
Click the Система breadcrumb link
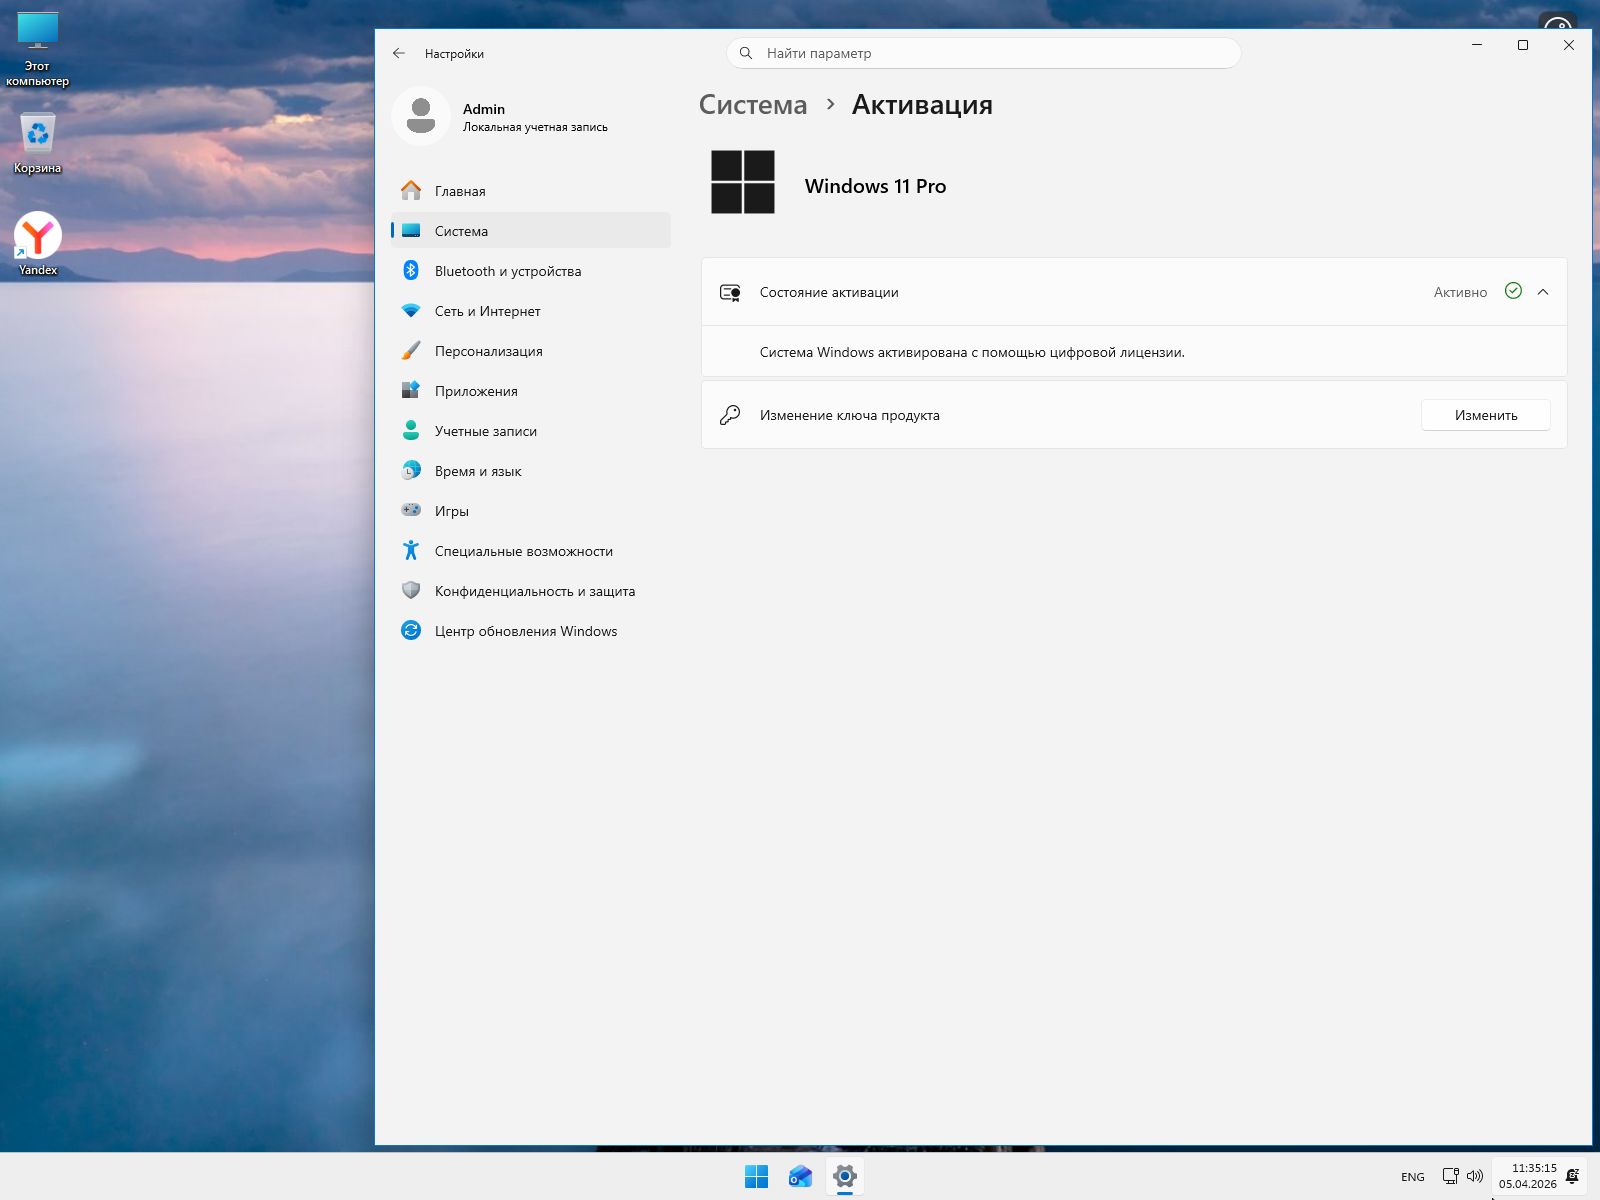[x=752, y=105]
